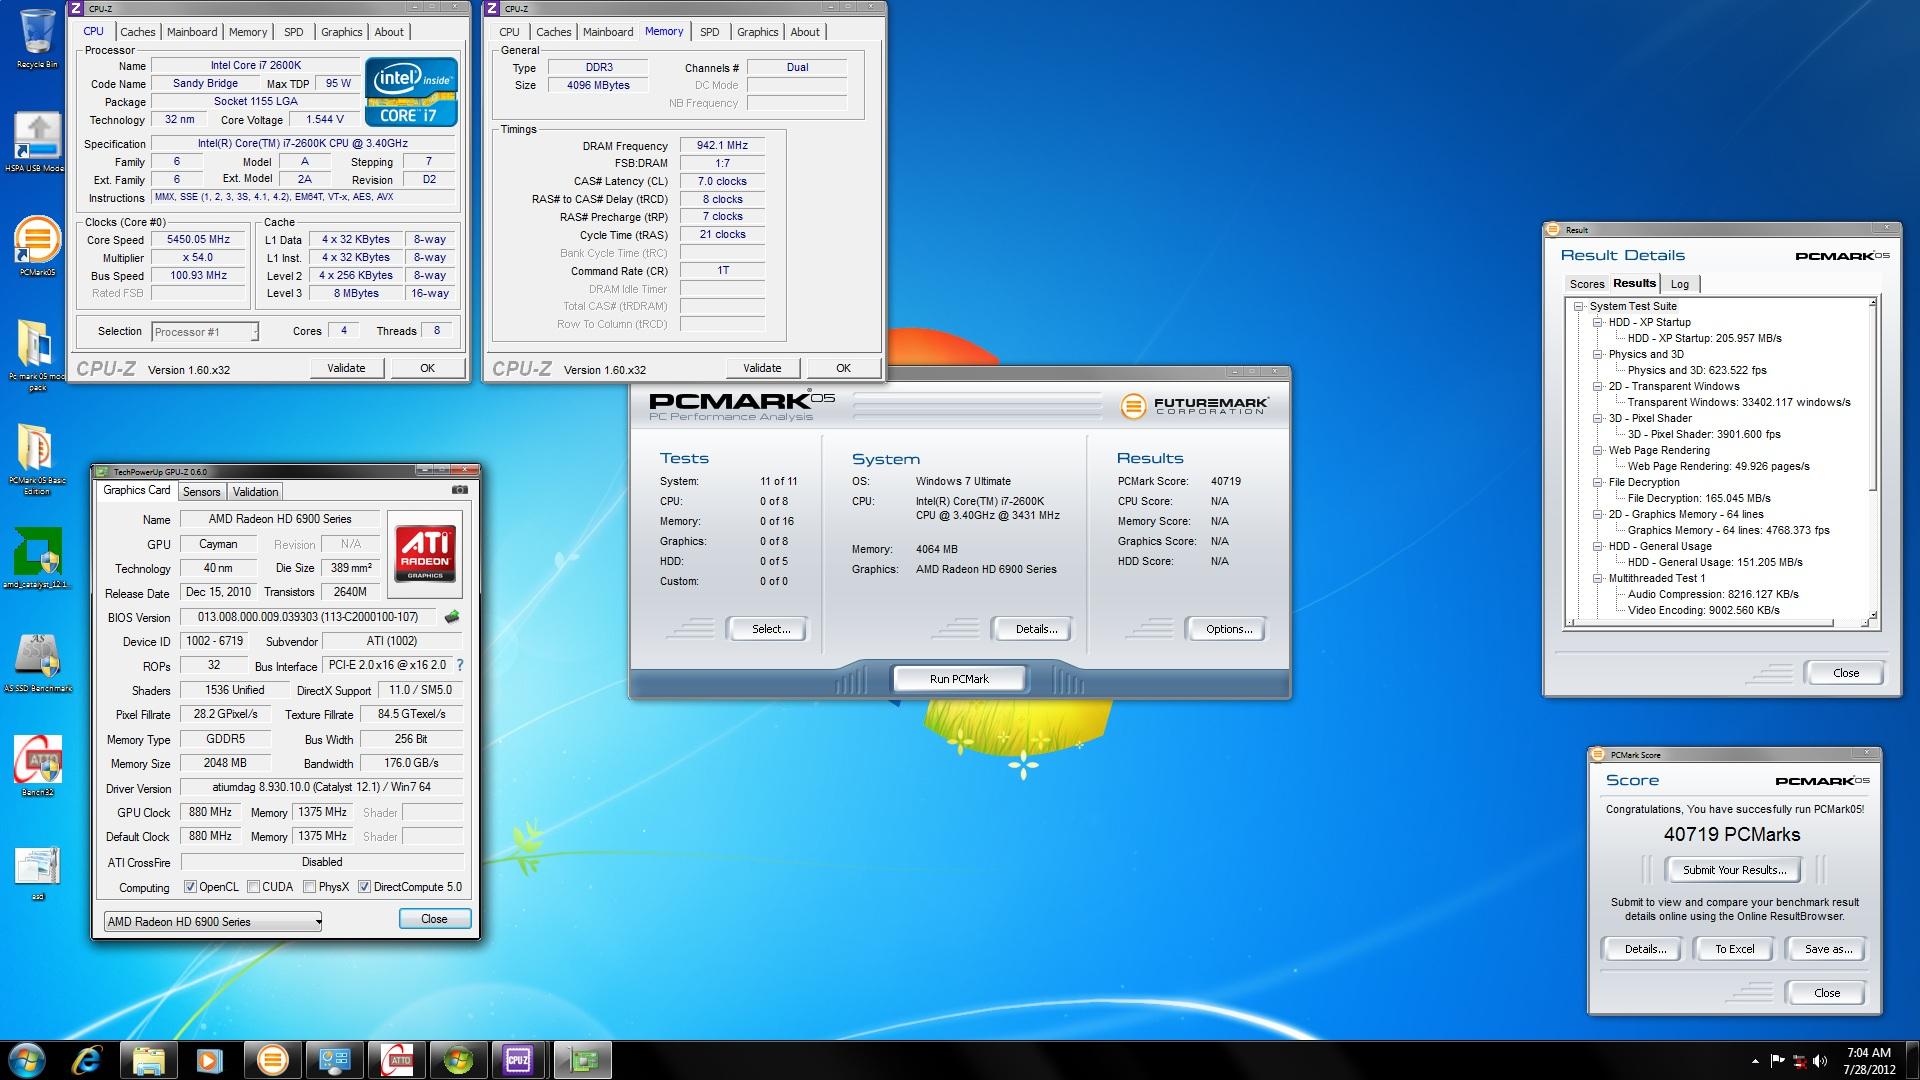Select the PCMark 05 Basic Edition desktop icon
This screenshot has width=1920, height=1080.
[37, 458]
